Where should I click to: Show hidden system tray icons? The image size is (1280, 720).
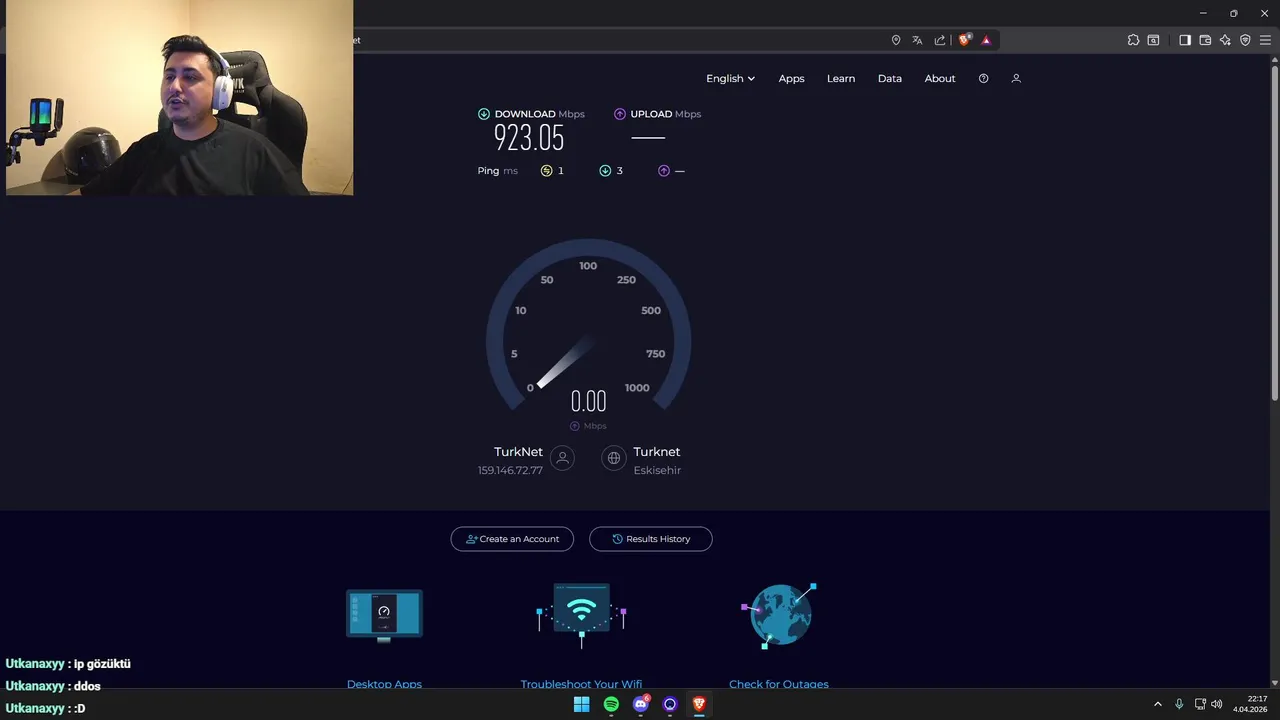click(1158, 704)
